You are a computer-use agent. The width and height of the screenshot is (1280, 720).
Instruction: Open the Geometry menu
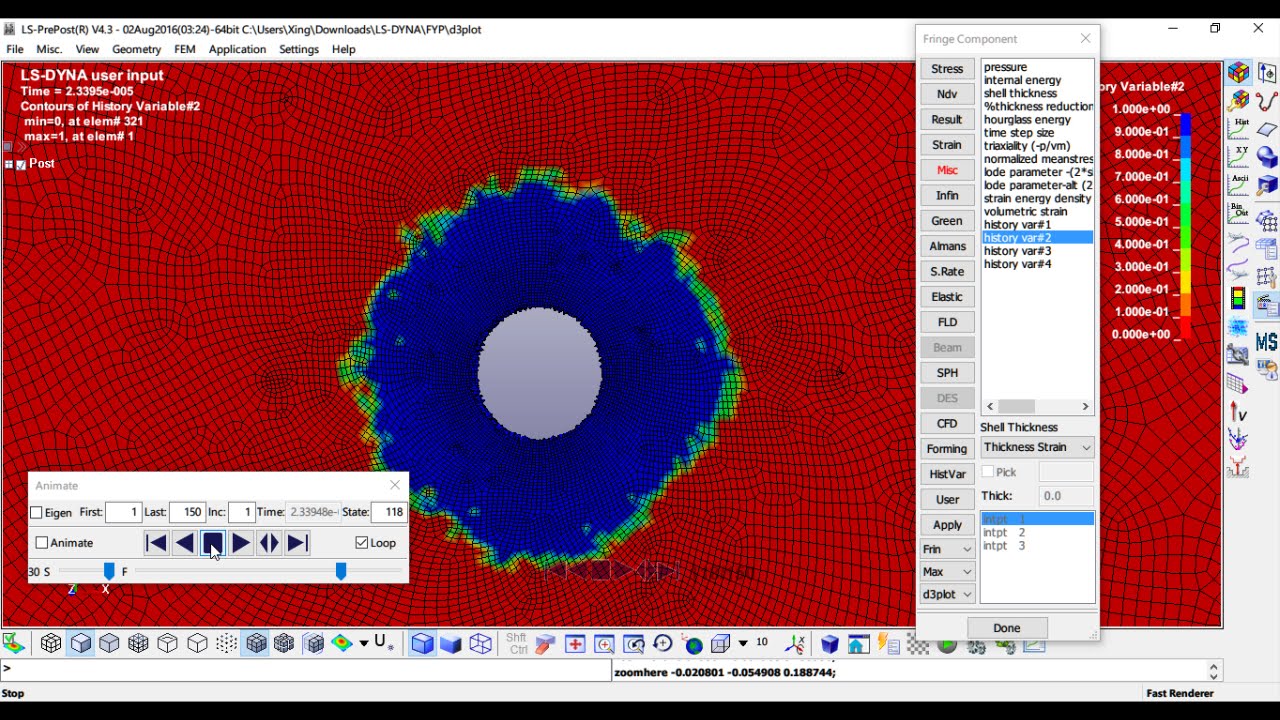pyautogui.click(x=136, y=49)
